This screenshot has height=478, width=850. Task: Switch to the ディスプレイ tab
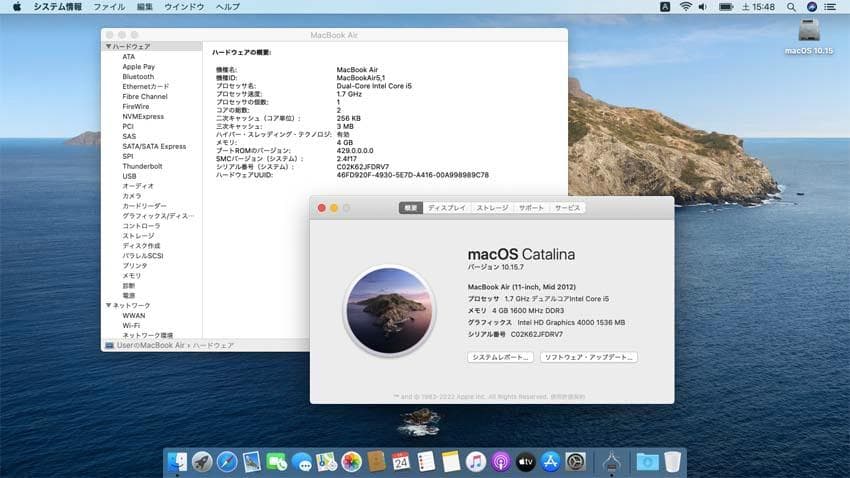point(447,208)
